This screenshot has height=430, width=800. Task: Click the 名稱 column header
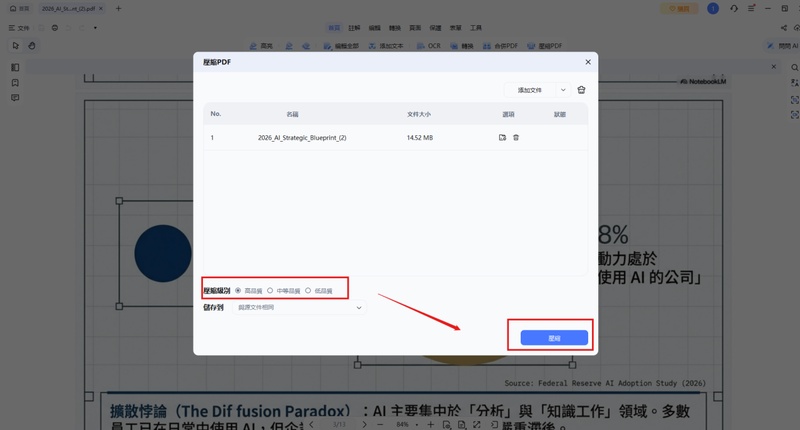coord(292,114)
